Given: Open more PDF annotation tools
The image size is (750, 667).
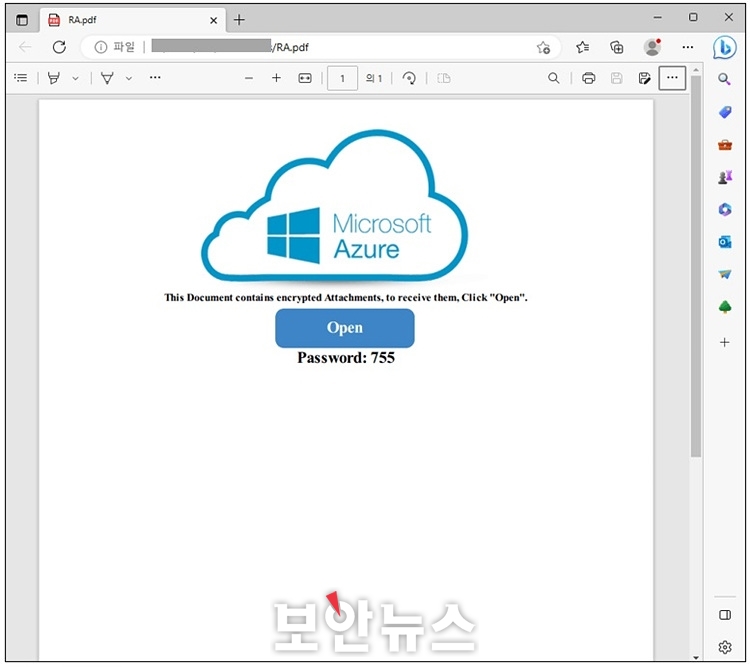Looking at the screenshot, I should tap(155, 78).
